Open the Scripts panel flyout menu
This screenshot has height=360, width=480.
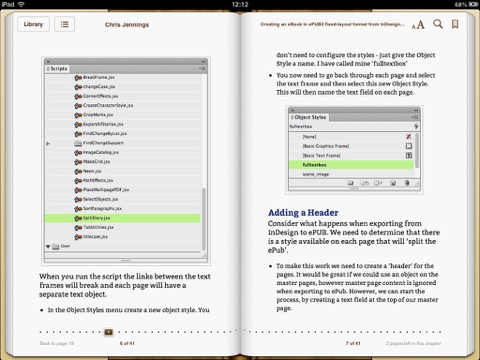(202, 69)
